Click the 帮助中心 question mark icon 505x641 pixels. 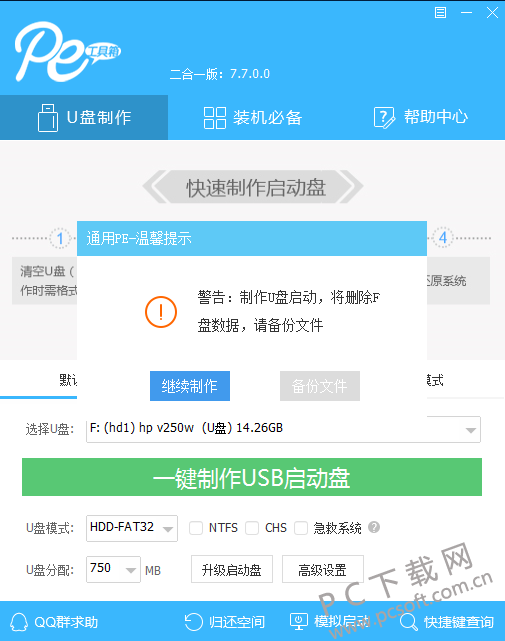(384, 118)
